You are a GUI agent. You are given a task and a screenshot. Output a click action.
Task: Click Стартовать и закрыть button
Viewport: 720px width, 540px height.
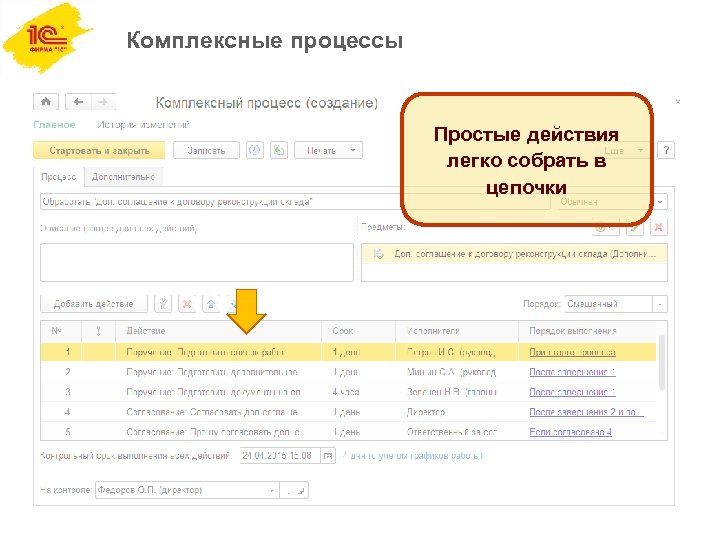[99, 150]
